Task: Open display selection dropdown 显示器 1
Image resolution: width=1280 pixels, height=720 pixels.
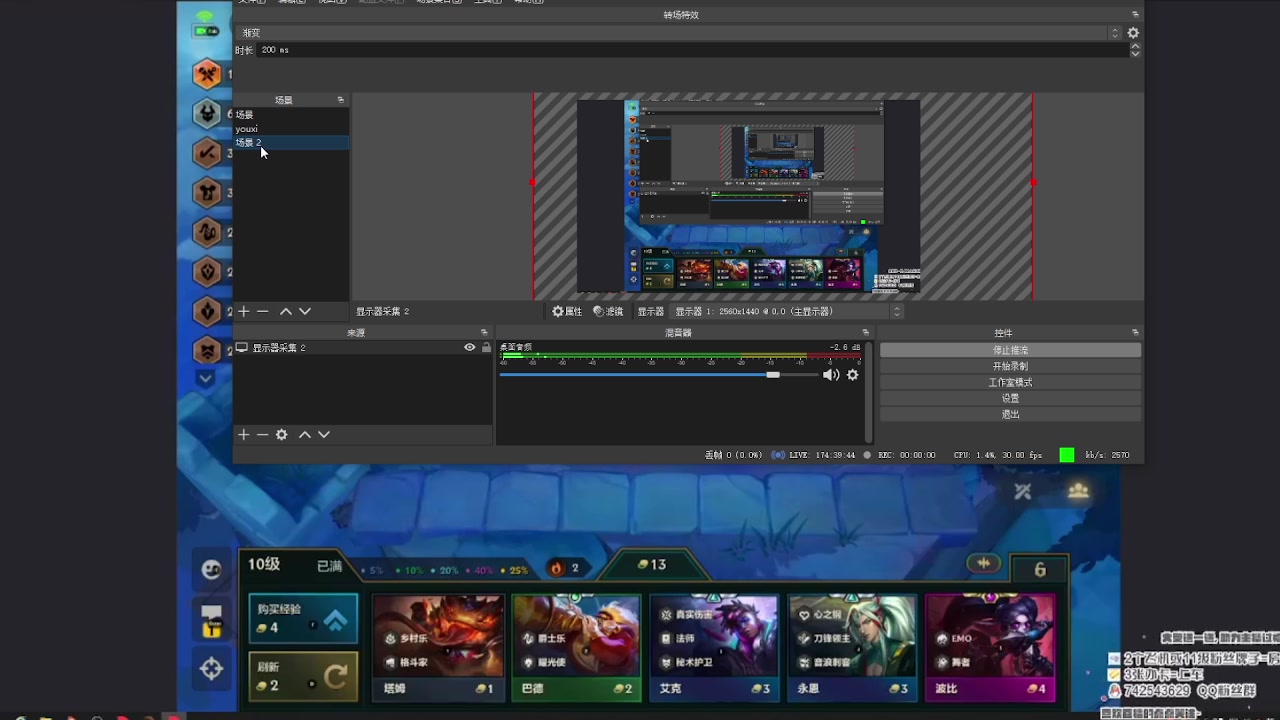Action: (789, 312)
